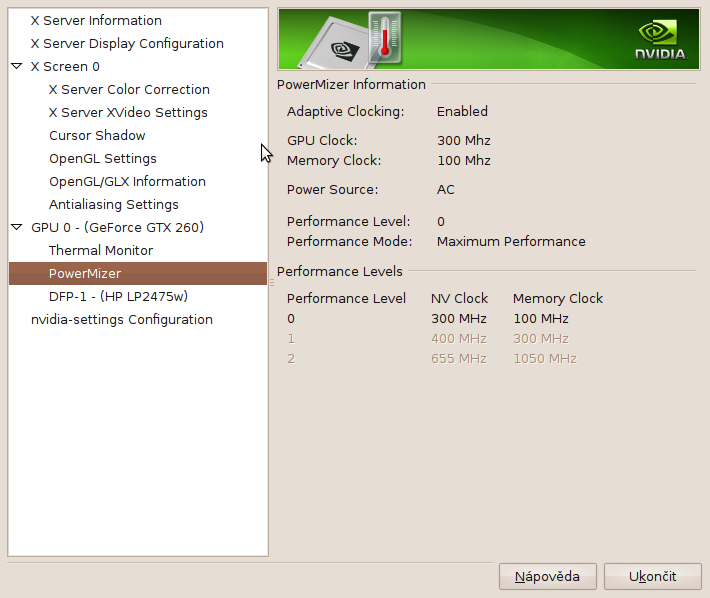Click the Ukončit quit button
Screen dimensions: 710x598
point(652,576)
